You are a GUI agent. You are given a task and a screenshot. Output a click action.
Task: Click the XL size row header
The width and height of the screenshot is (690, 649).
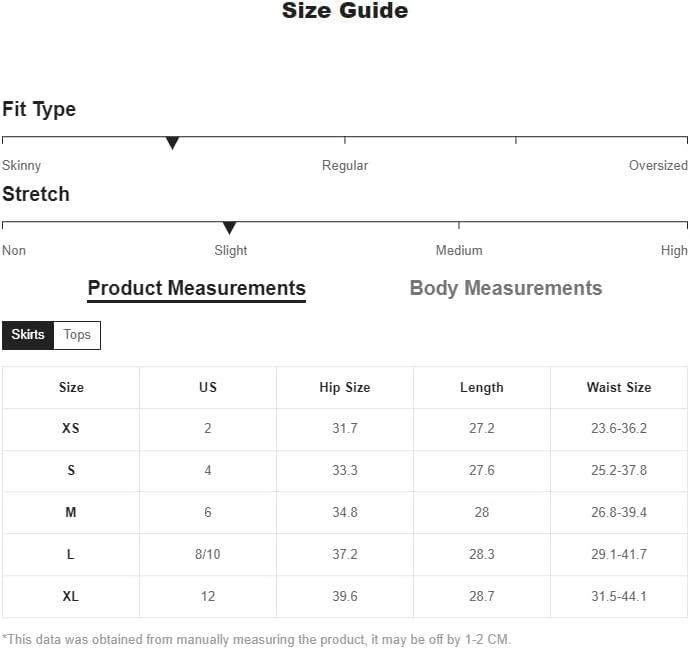(71, 596)
